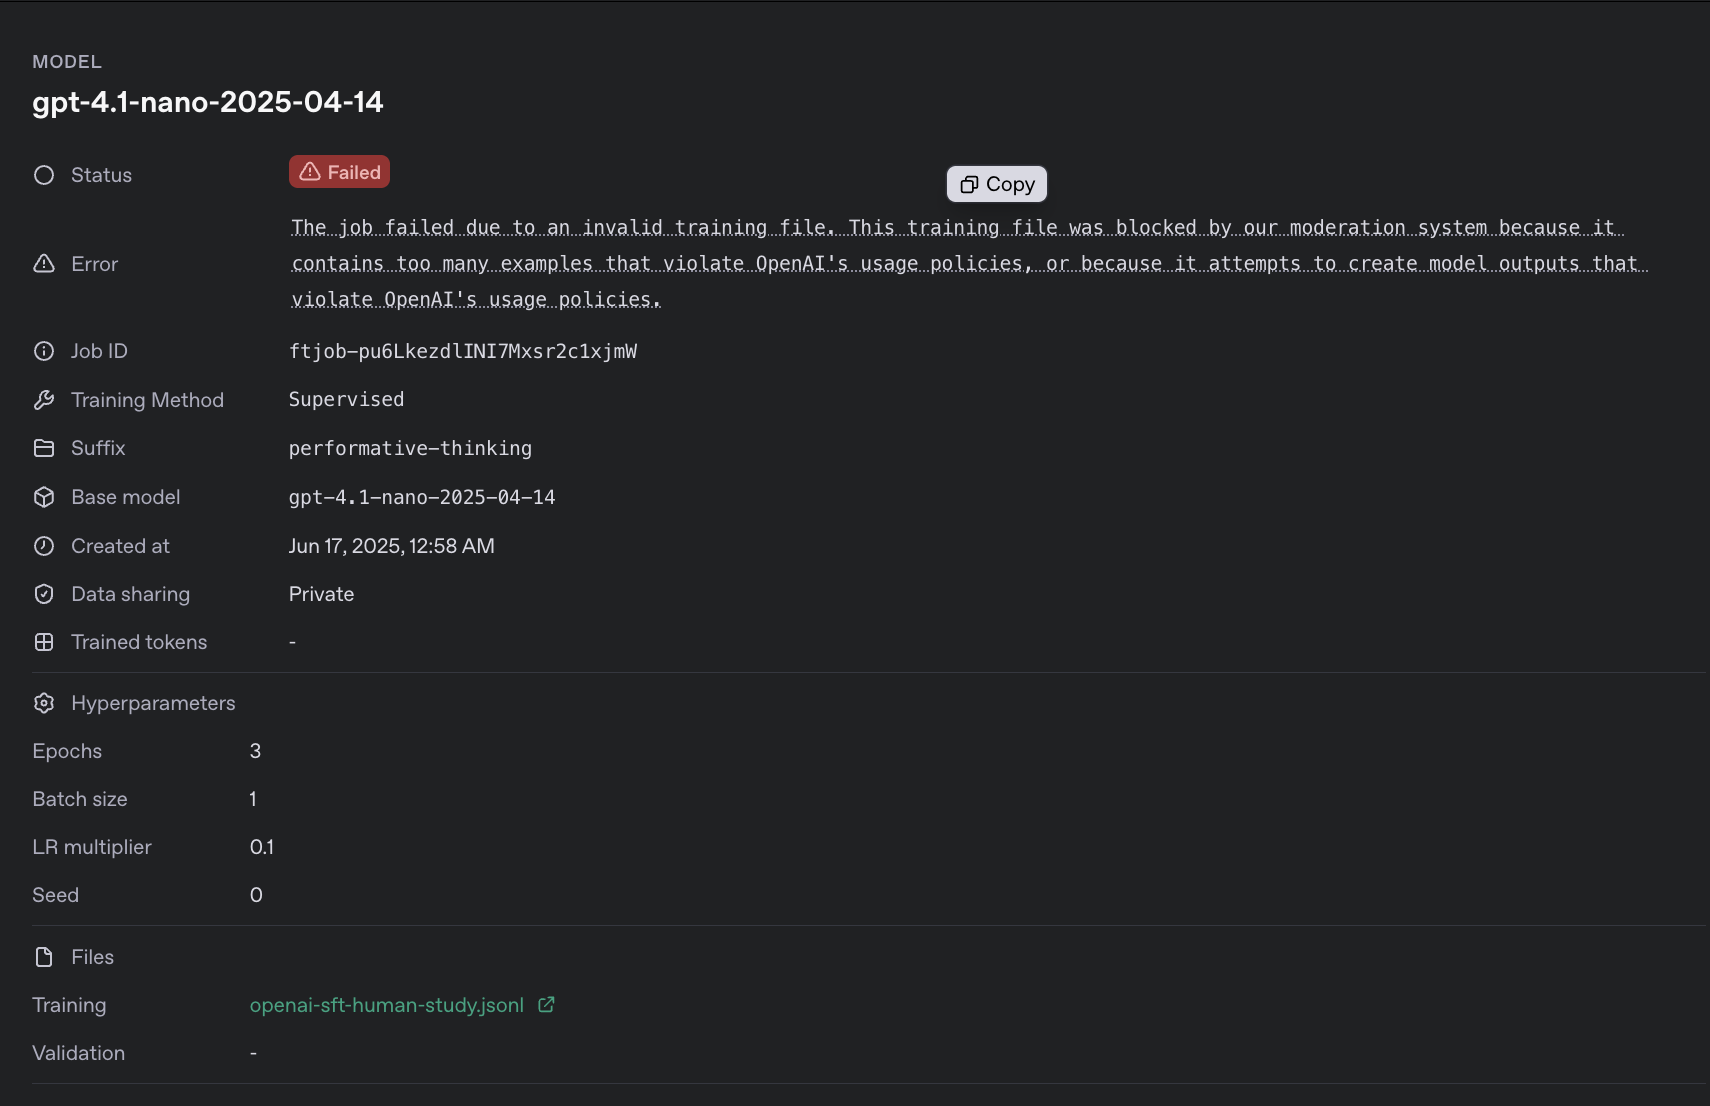Click the Hyperparameters gear icon
Viewport: 1710px width, 1106px height.
[x=44, y=703]
